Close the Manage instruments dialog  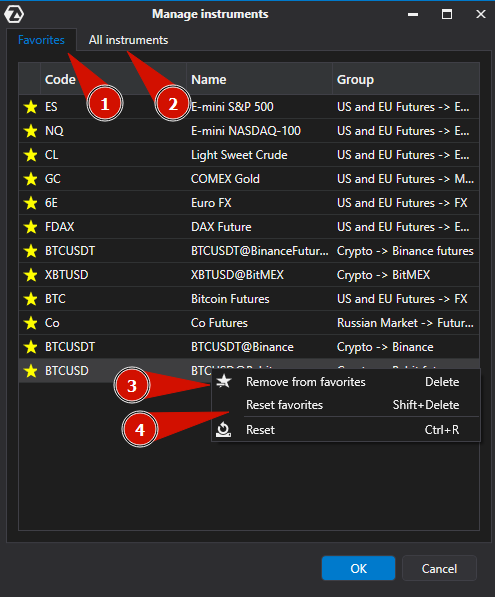481,14
